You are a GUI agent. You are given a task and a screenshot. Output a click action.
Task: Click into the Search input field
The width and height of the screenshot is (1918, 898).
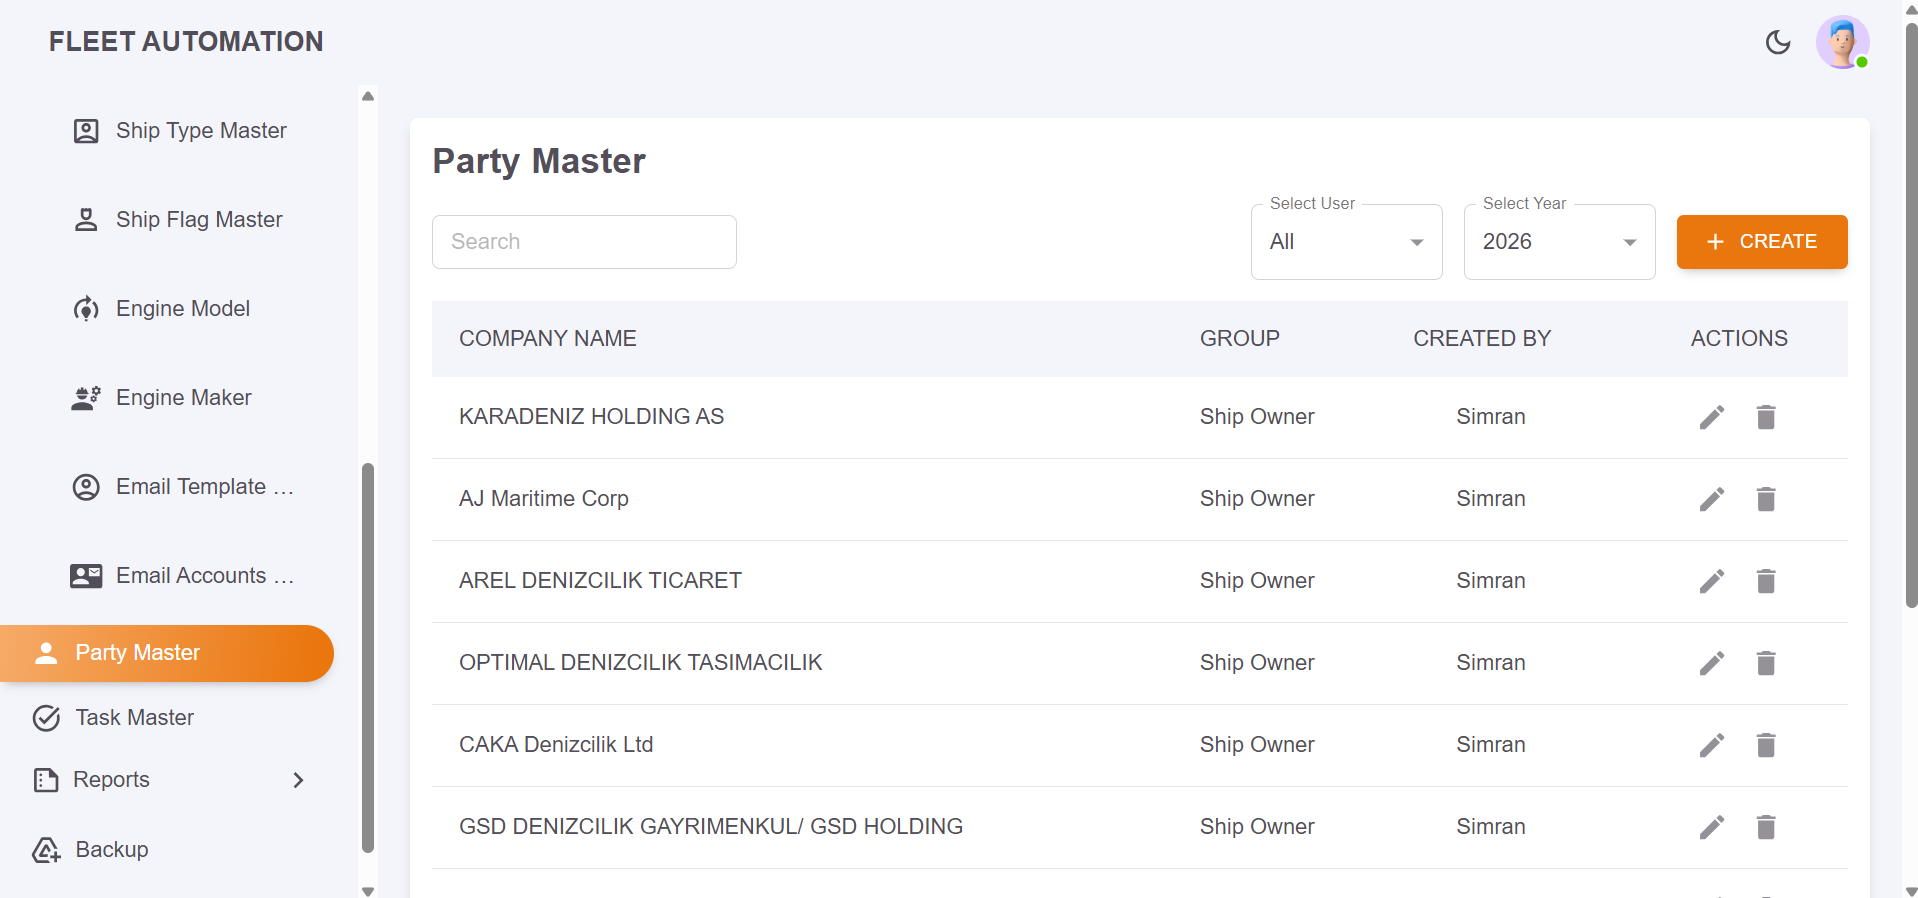[x=584, y=242]
